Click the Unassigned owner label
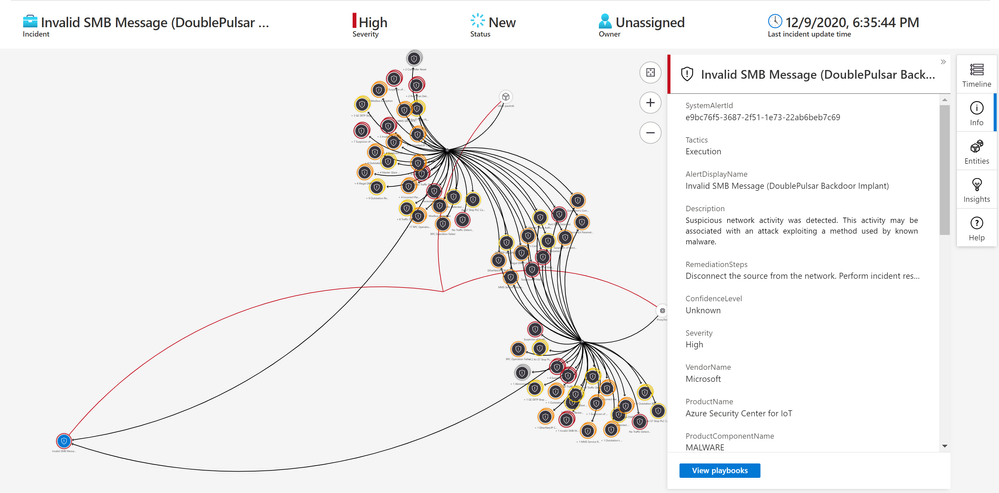Image resolution: width=999 pixels, height=493 pixels. click(650, 22)
